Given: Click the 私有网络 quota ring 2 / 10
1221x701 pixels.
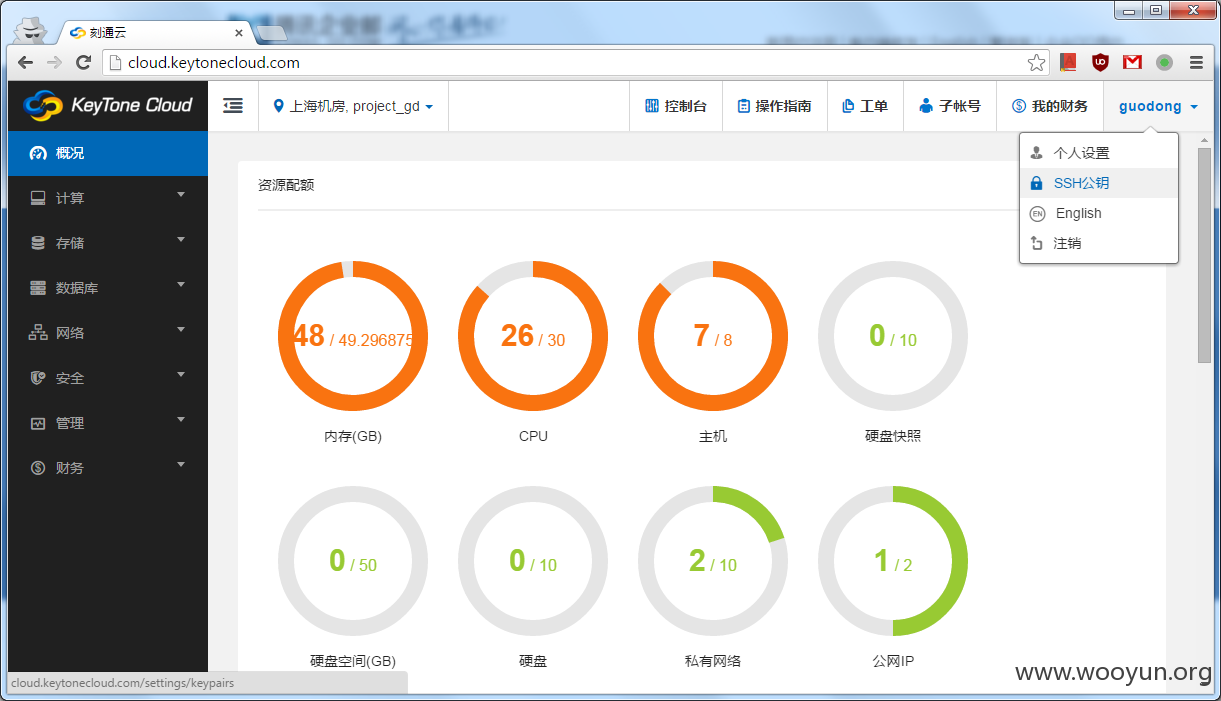Looking at the screenshot, I should [713, 561].
